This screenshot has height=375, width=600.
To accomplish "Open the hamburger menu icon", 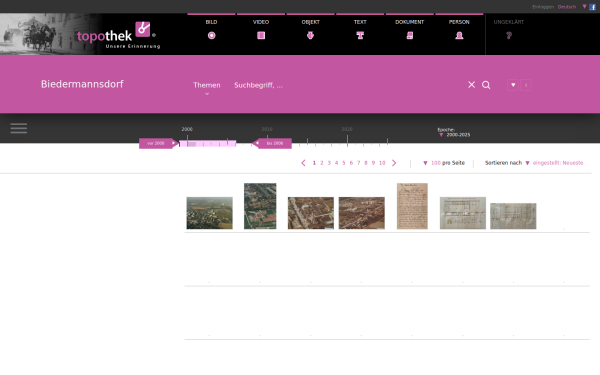I will (19, 128).
